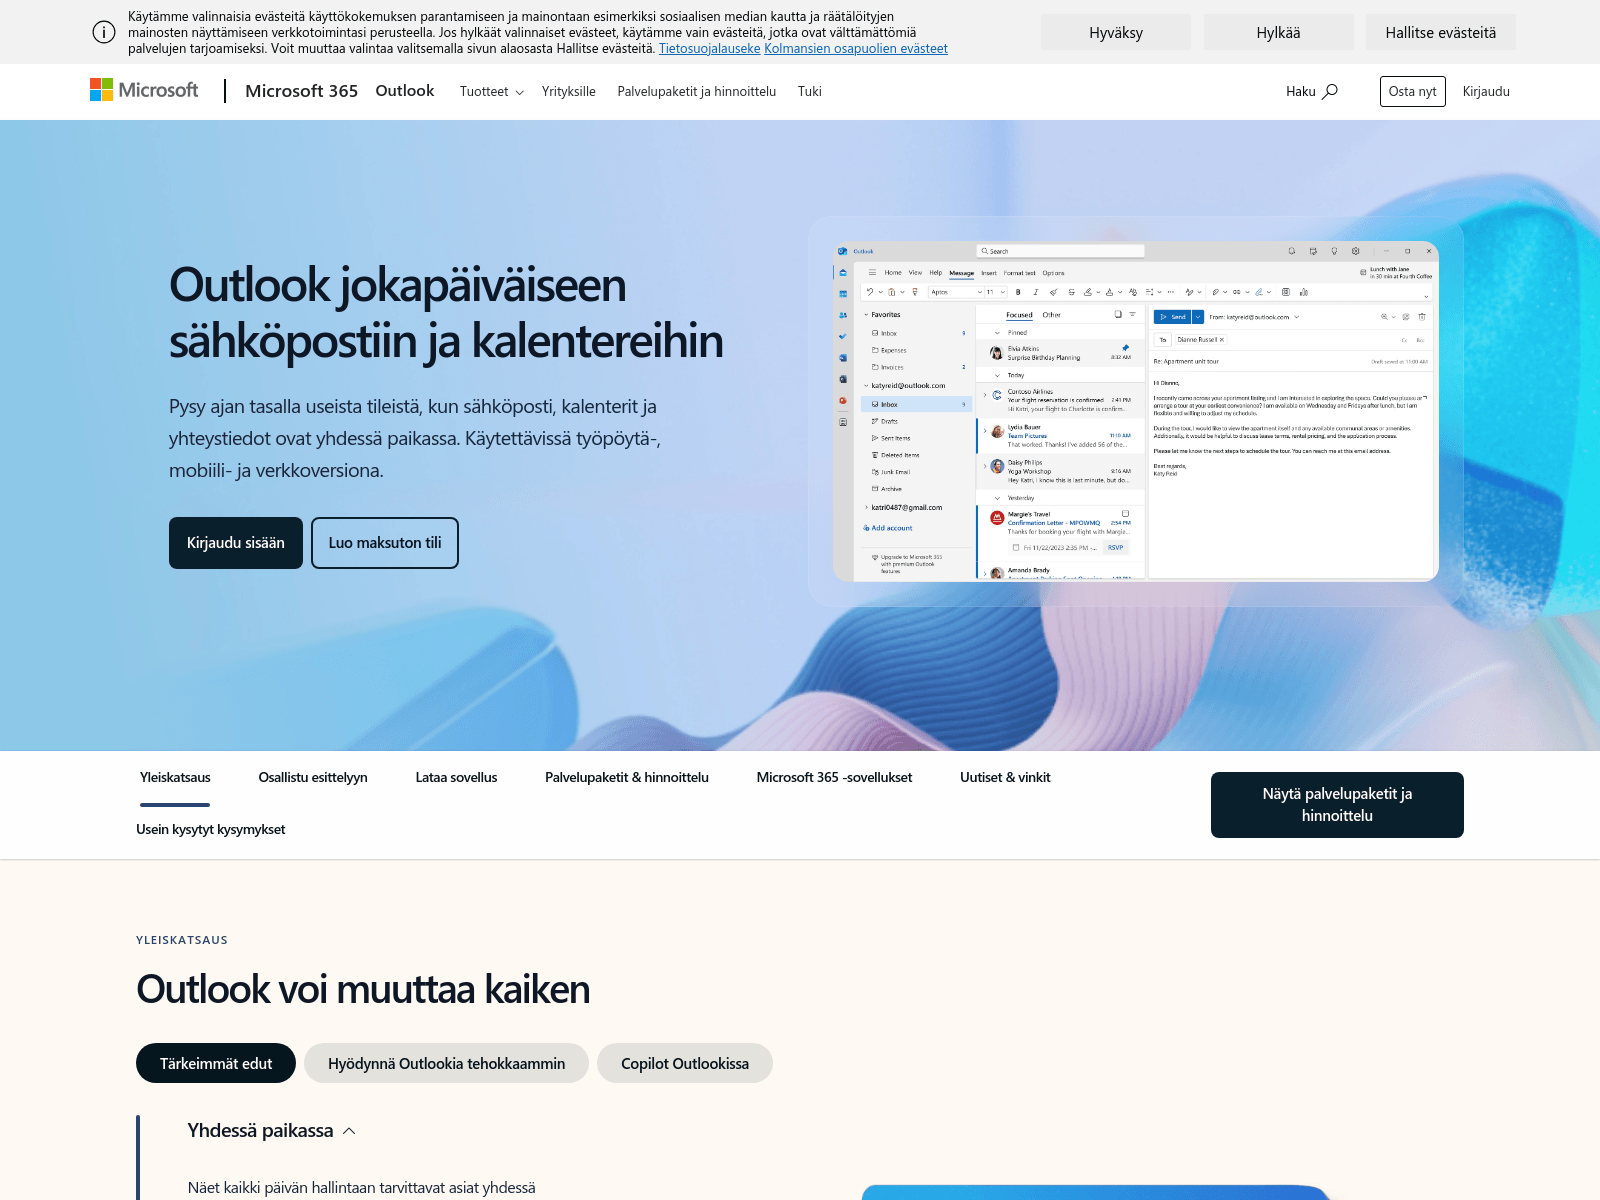Go to Microsoft 365 in the header
Screen dimensions: 1600x1200
coord(301,91)
